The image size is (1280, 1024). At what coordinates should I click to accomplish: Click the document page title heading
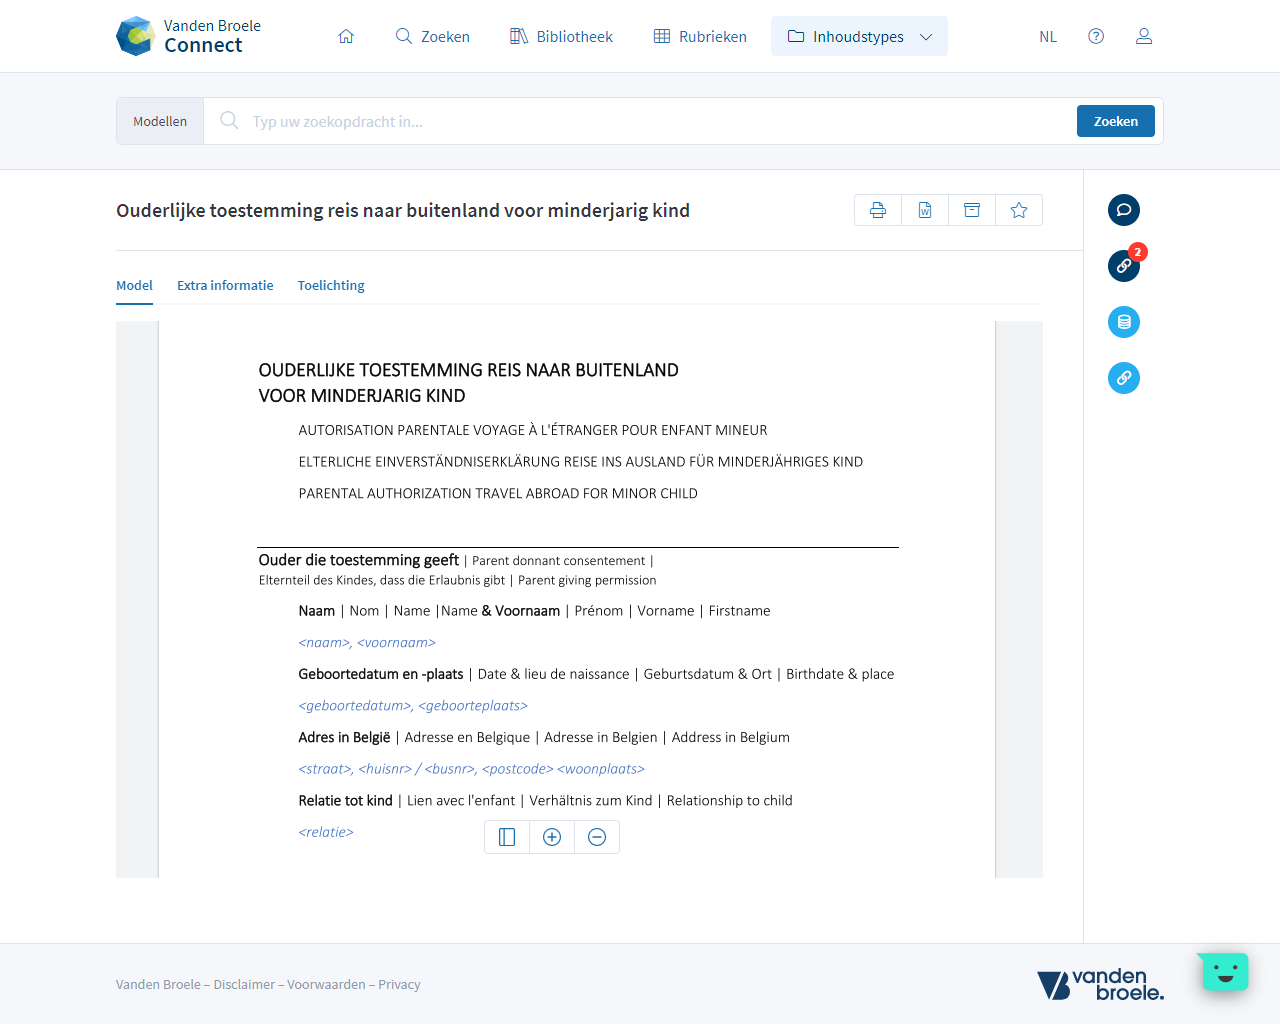[403, 210]
